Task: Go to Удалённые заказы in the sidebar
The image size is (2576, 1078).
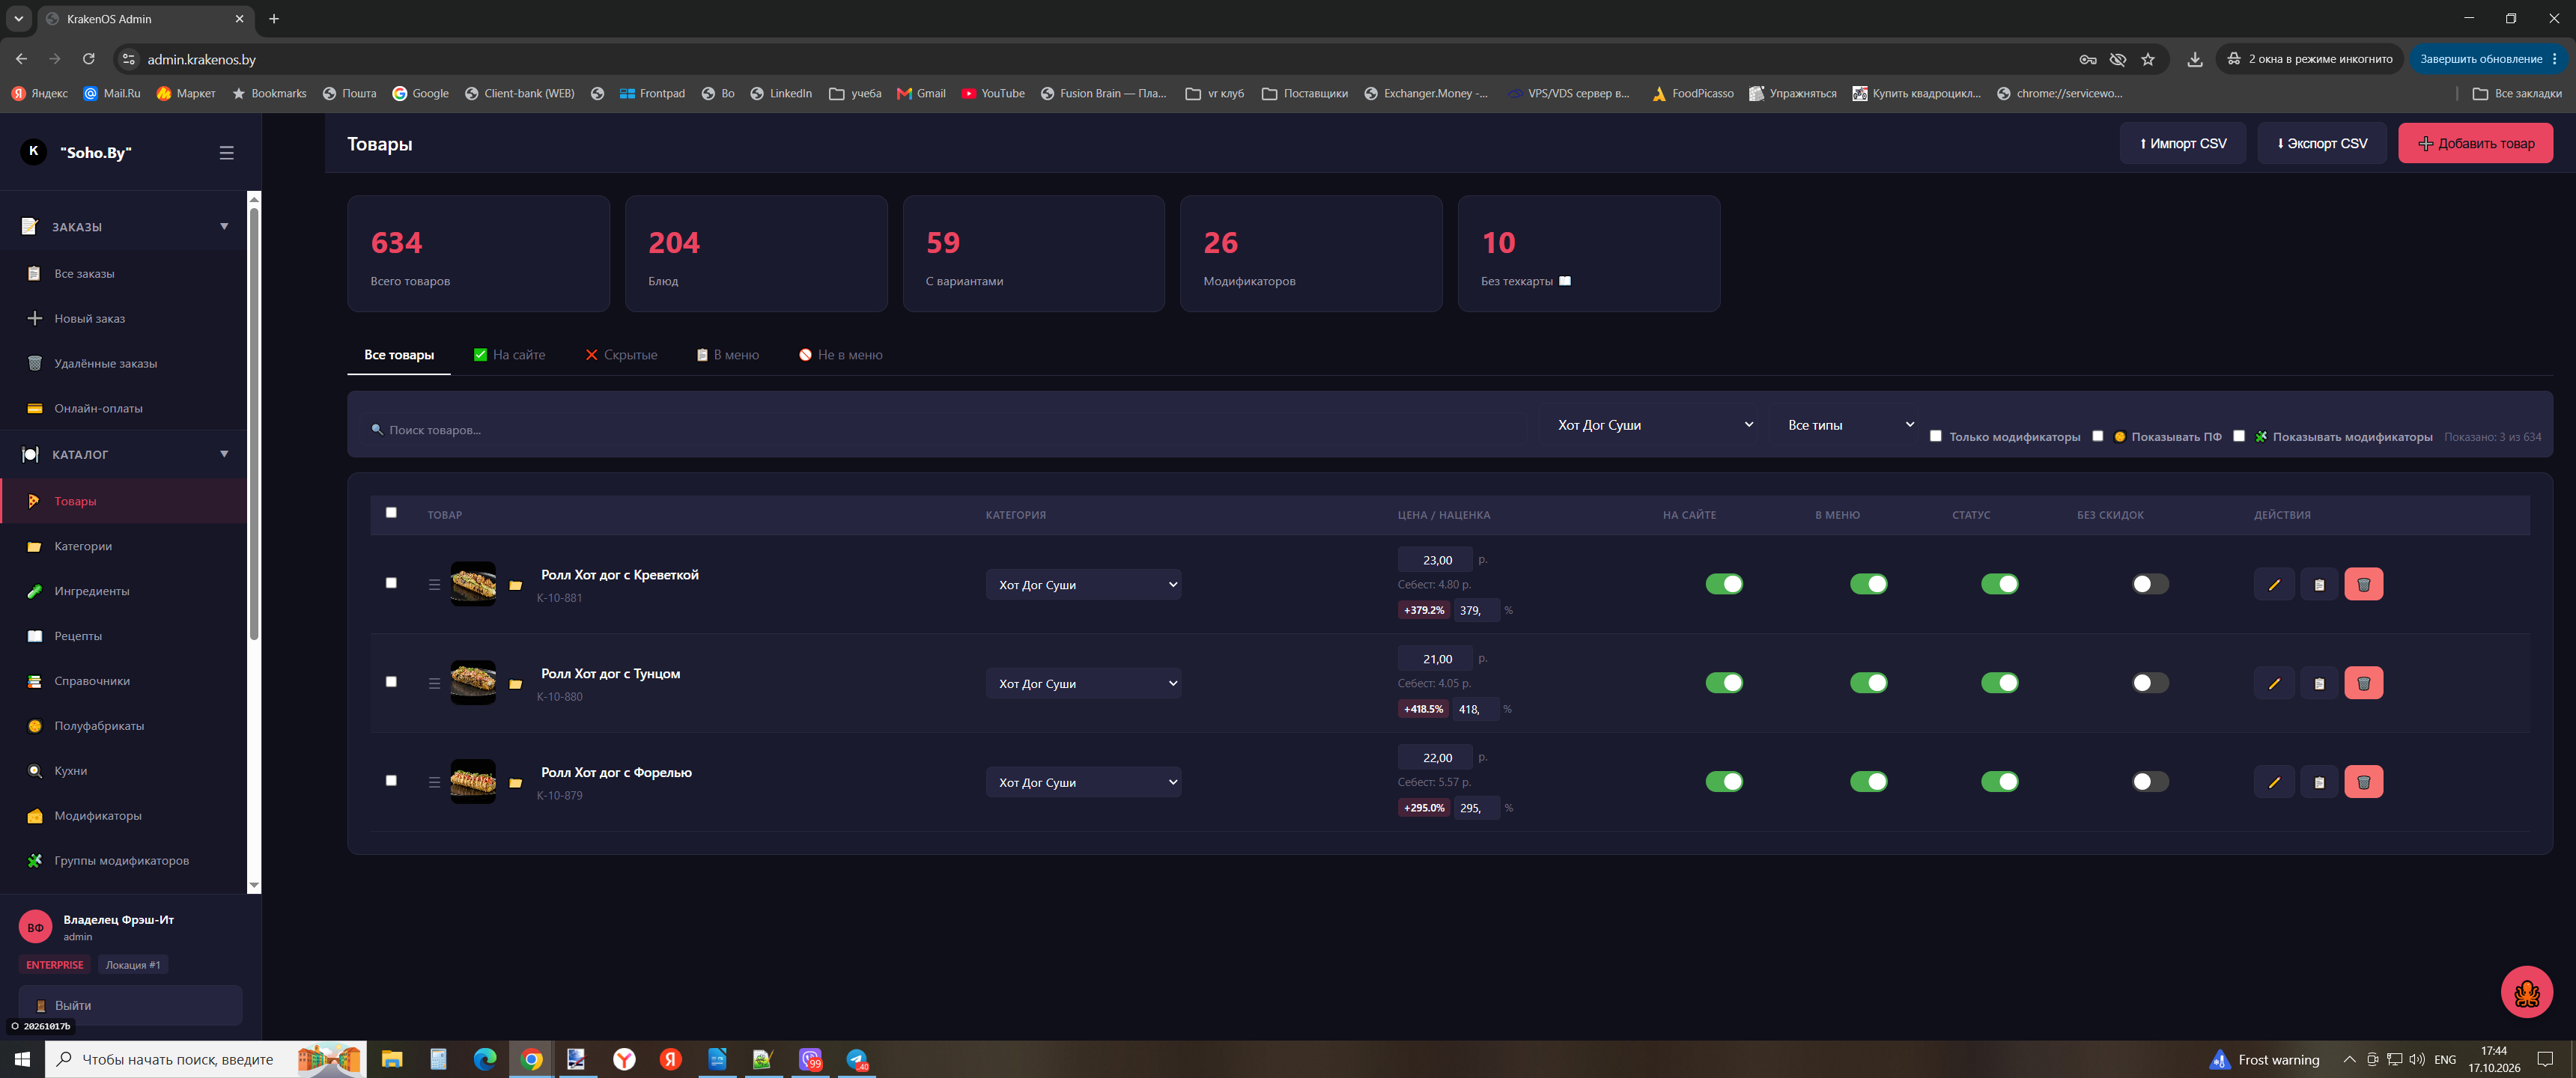Action: coord(124,364)
